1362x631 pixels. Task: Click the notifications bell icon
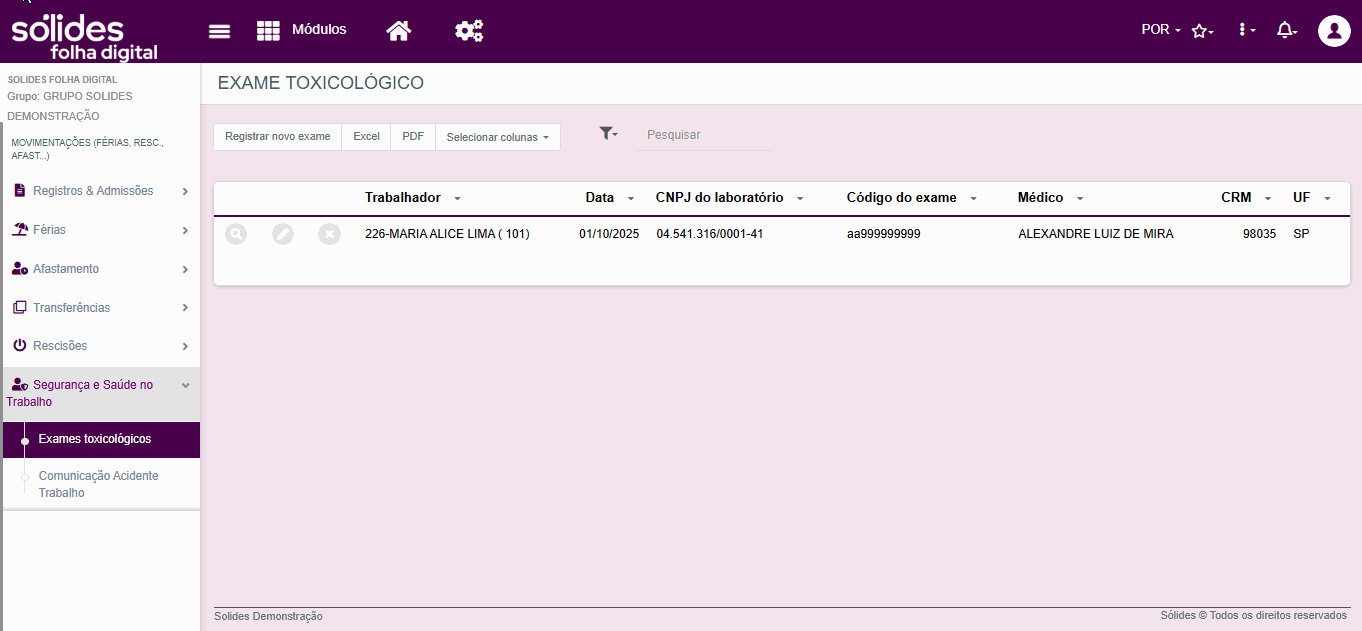(1287, 31)
